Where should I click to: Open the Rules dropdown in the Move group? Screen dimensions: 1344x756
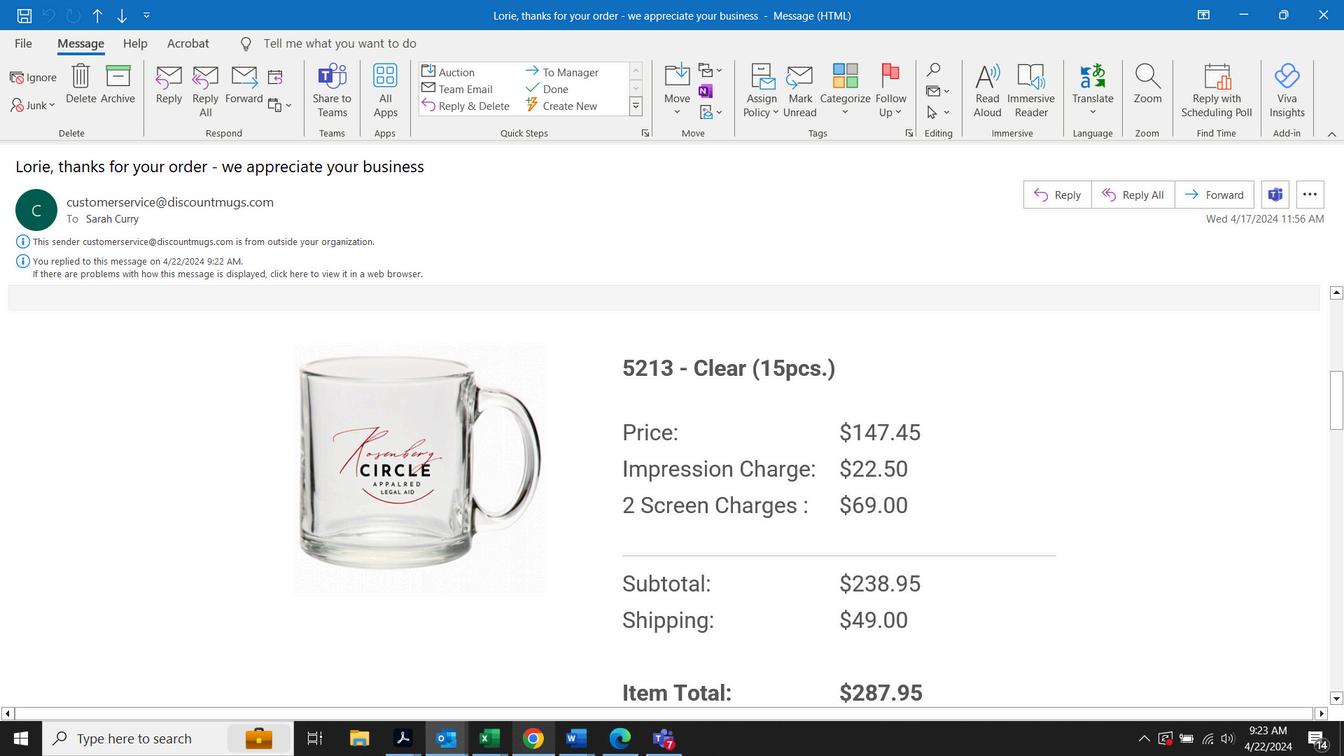point(711,112)
